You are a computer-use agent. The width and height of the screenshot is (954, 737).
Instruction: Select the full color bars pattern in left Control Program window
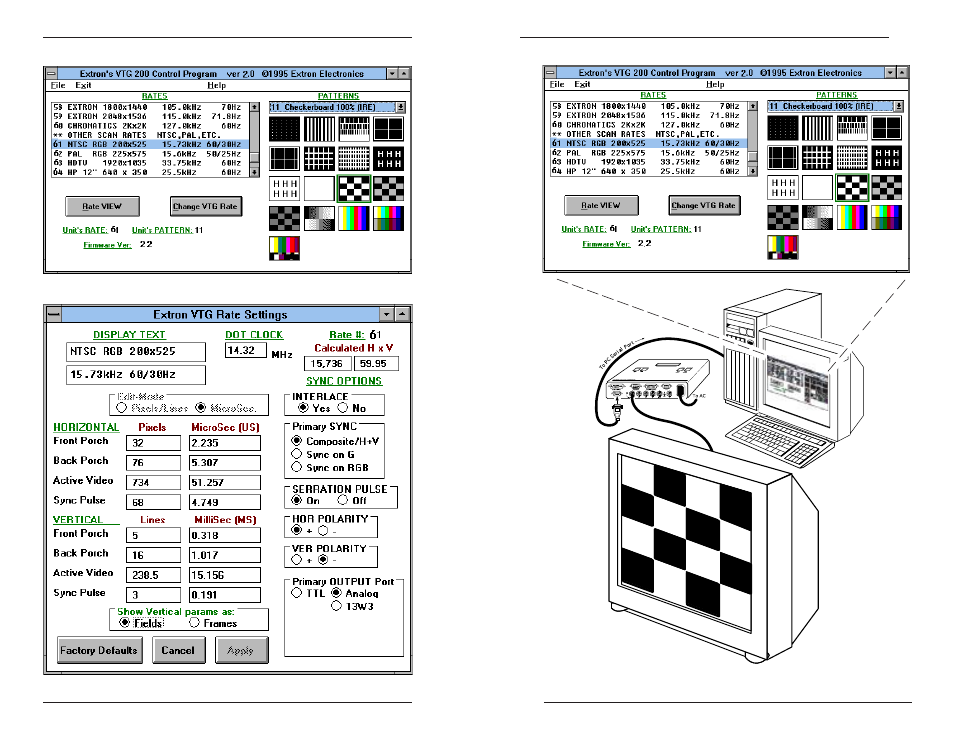pyautogui.click(x=353, y=218)
